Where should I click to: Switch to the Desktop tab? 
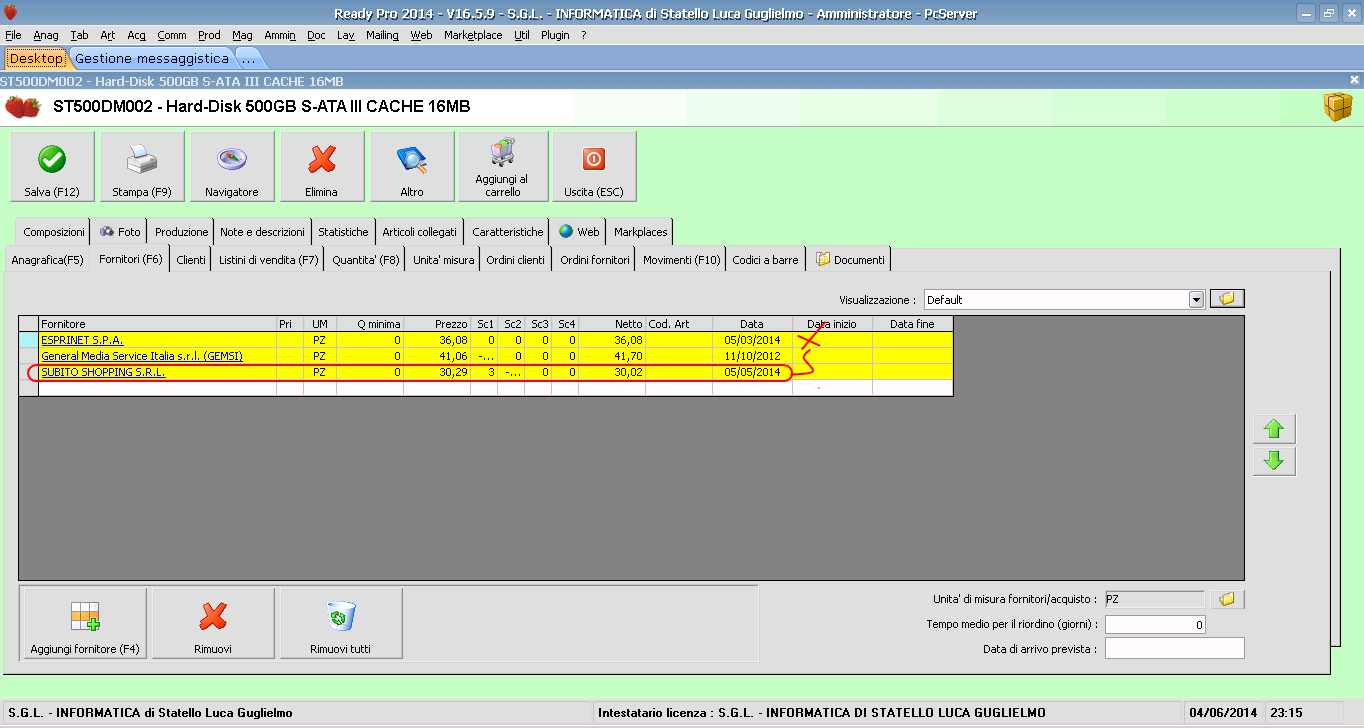point(36,59)
